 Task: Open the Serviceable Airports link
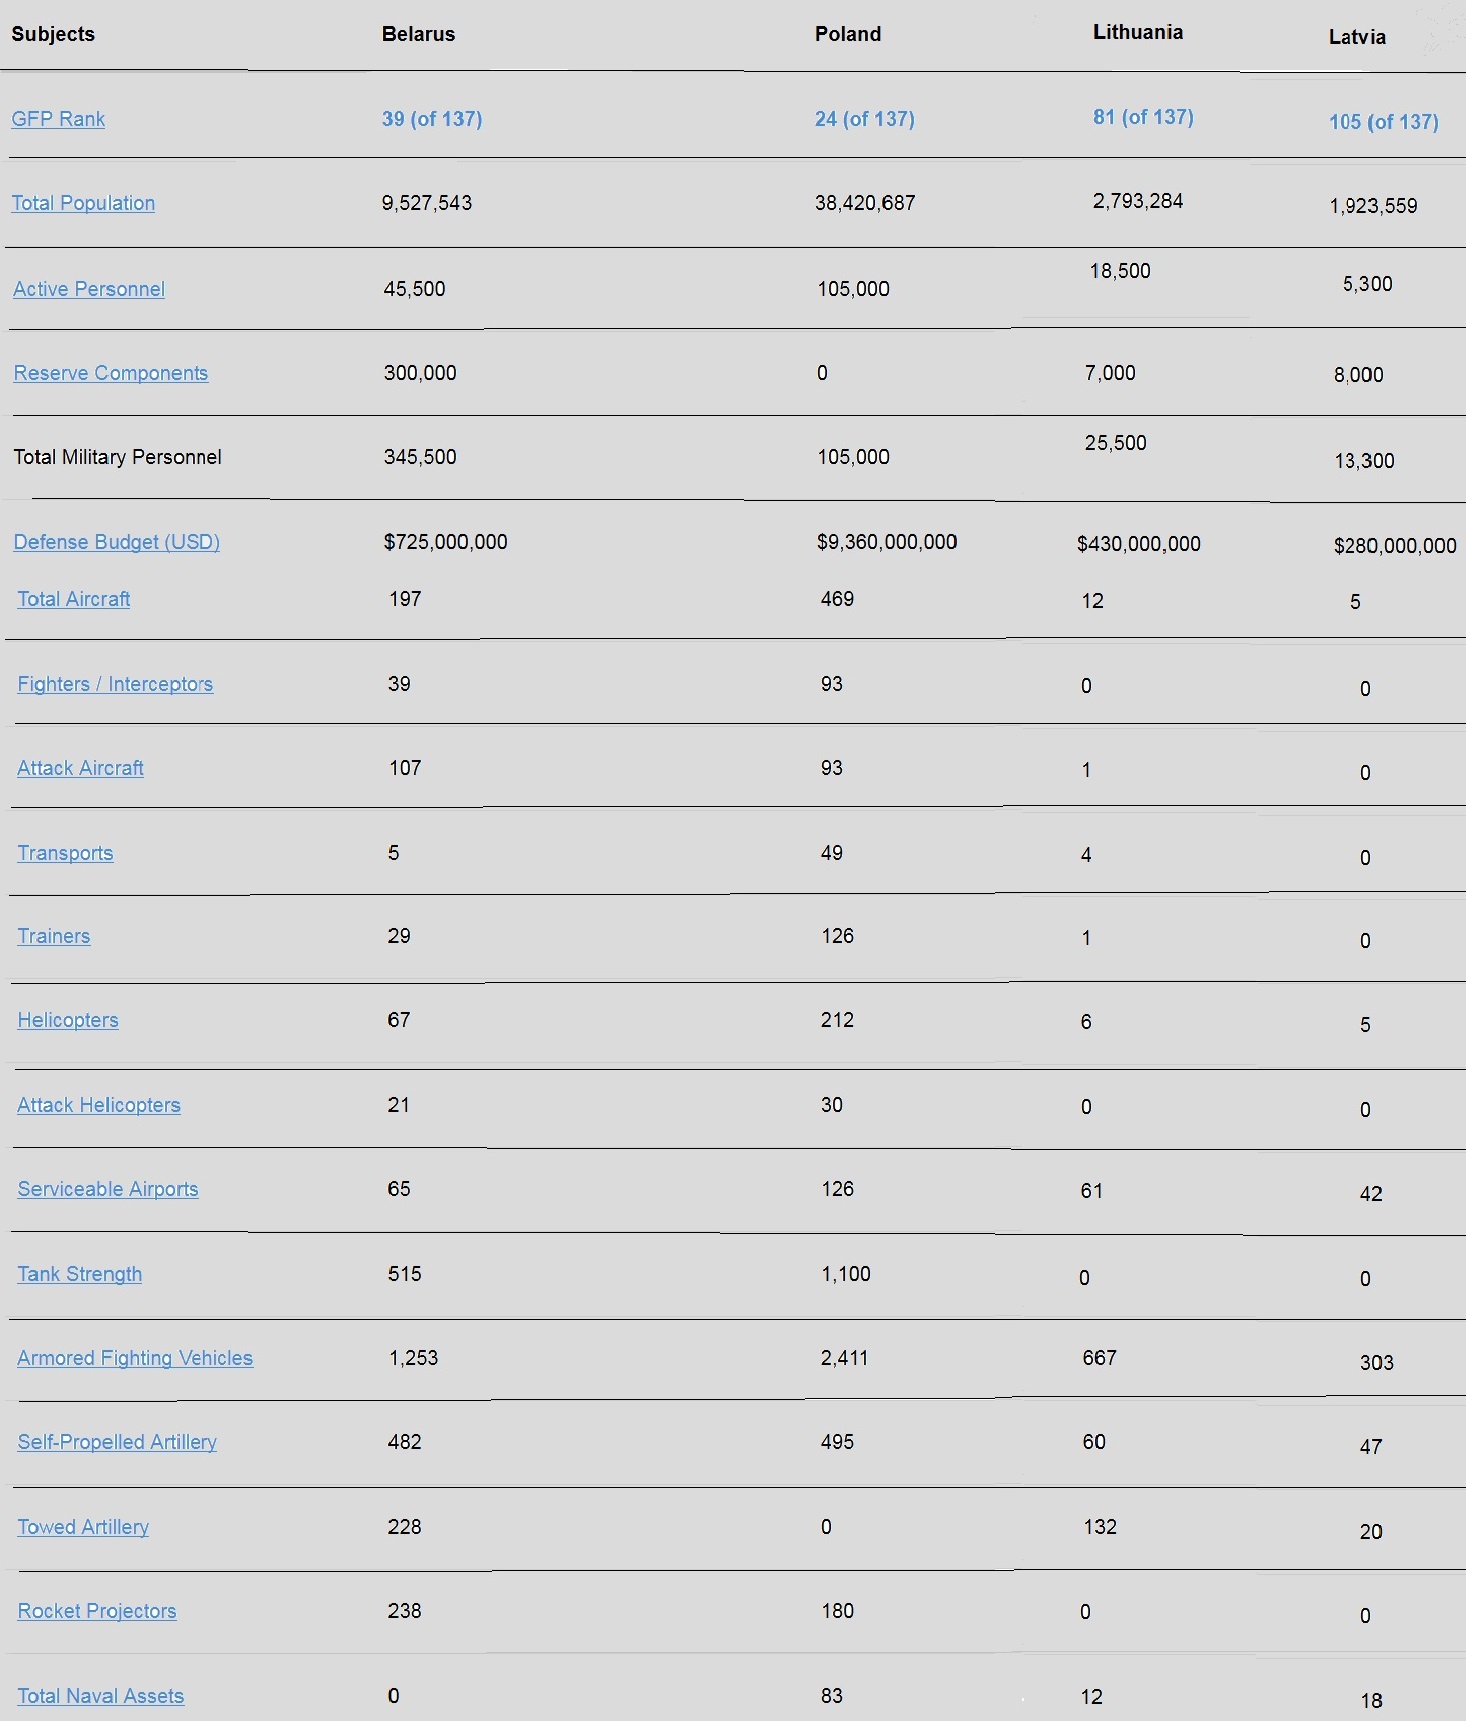pos(108,1189)
